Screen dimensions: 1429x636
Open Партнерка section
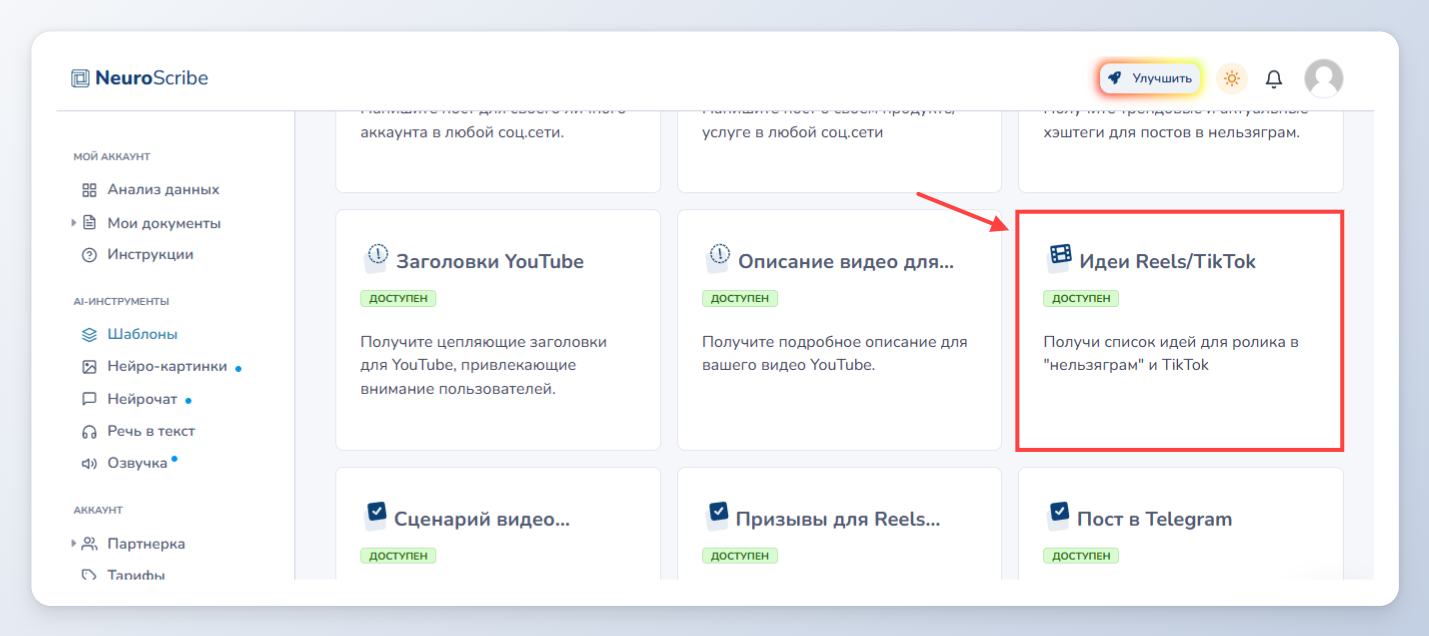pos(146,544)
